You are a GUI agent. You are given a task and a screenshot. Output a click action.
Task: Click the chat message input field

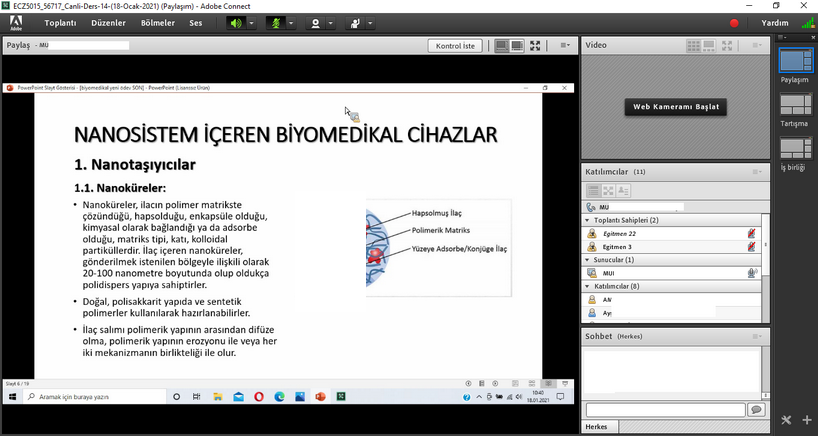pyautogui.click(x=665, y=410)
